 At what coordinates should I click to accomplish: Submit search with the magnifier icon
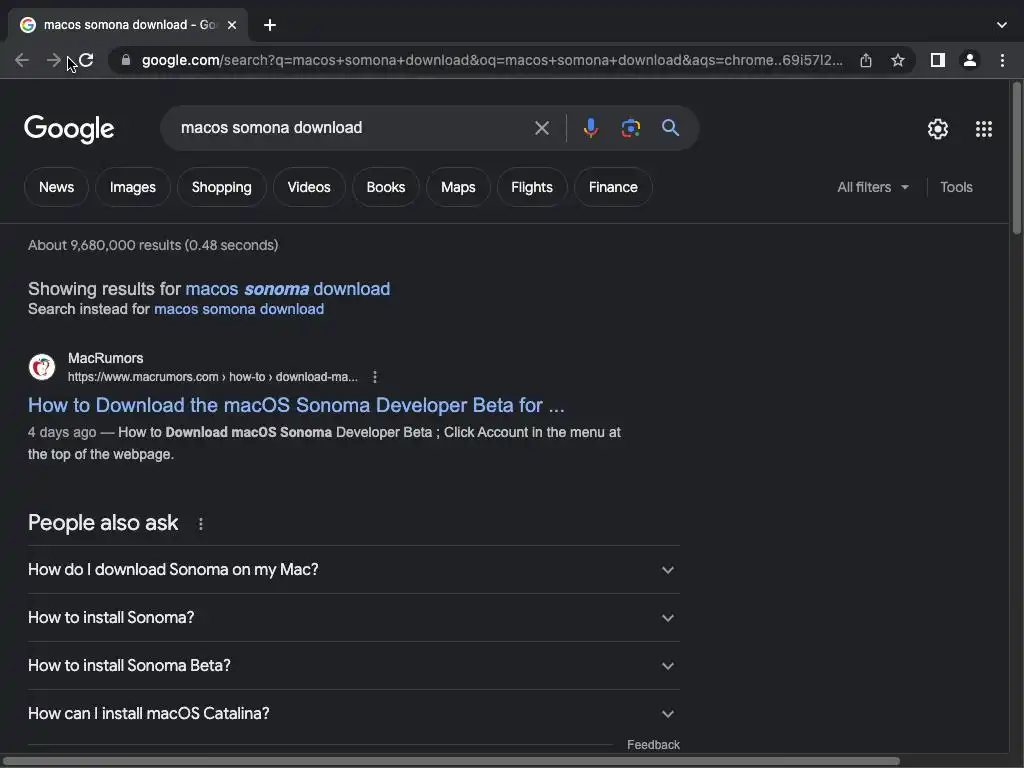click(x=671, y=128)
